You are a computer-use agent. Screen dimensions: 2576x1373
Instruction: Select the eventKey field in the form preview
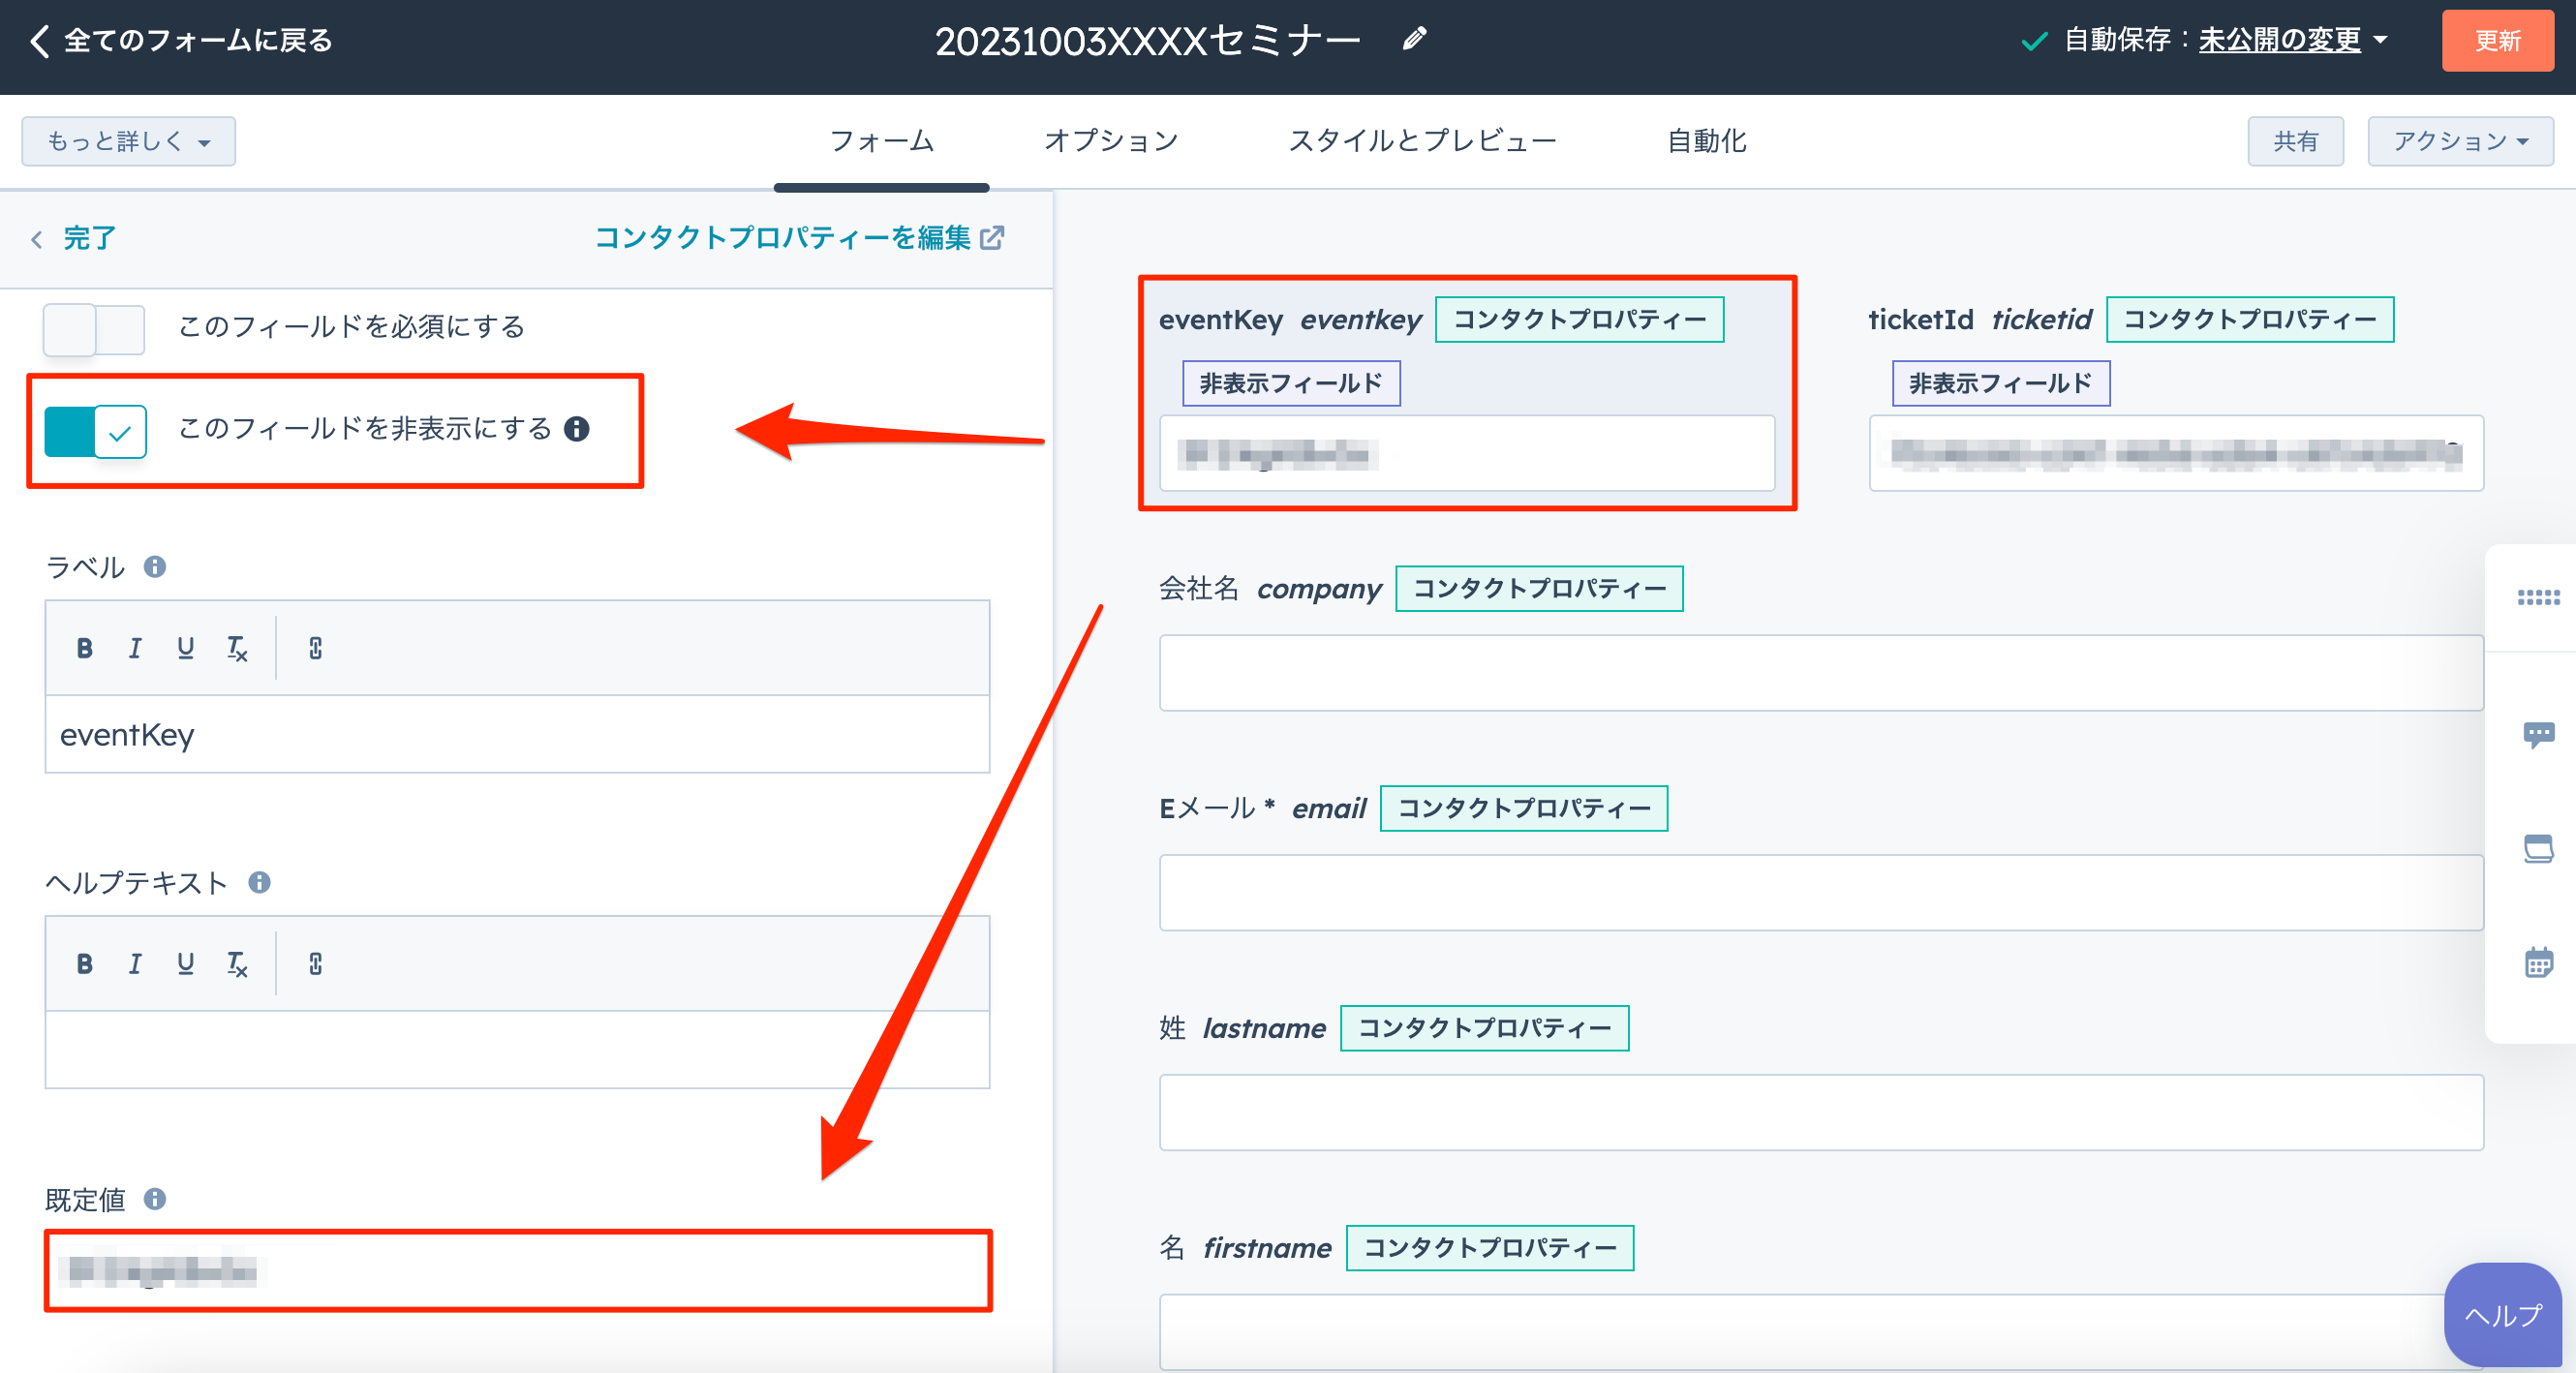[1467, 393]
